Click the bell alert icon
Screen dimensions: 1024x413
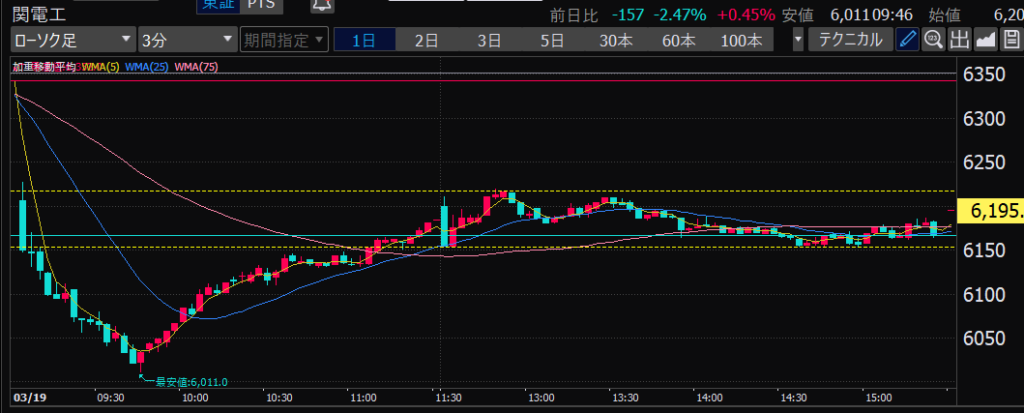[x=322, y=5]
